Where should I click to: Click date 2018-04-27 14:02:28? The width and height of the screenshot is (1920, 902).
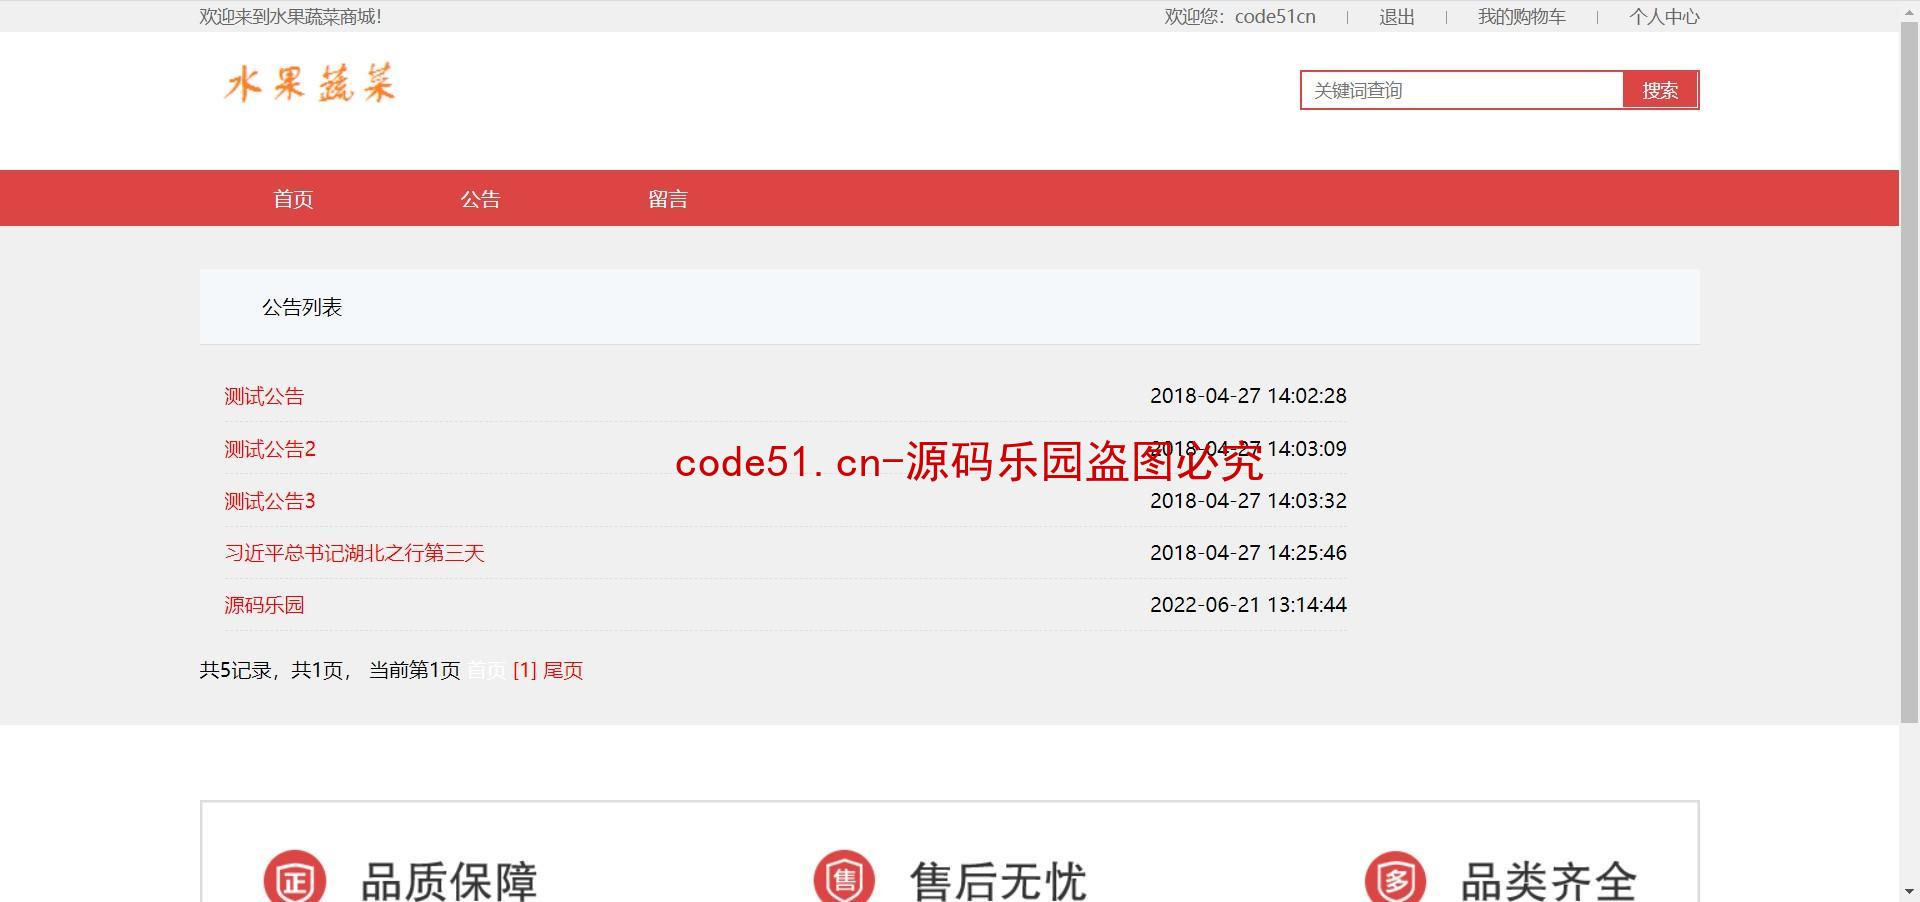coord(1248,396)
